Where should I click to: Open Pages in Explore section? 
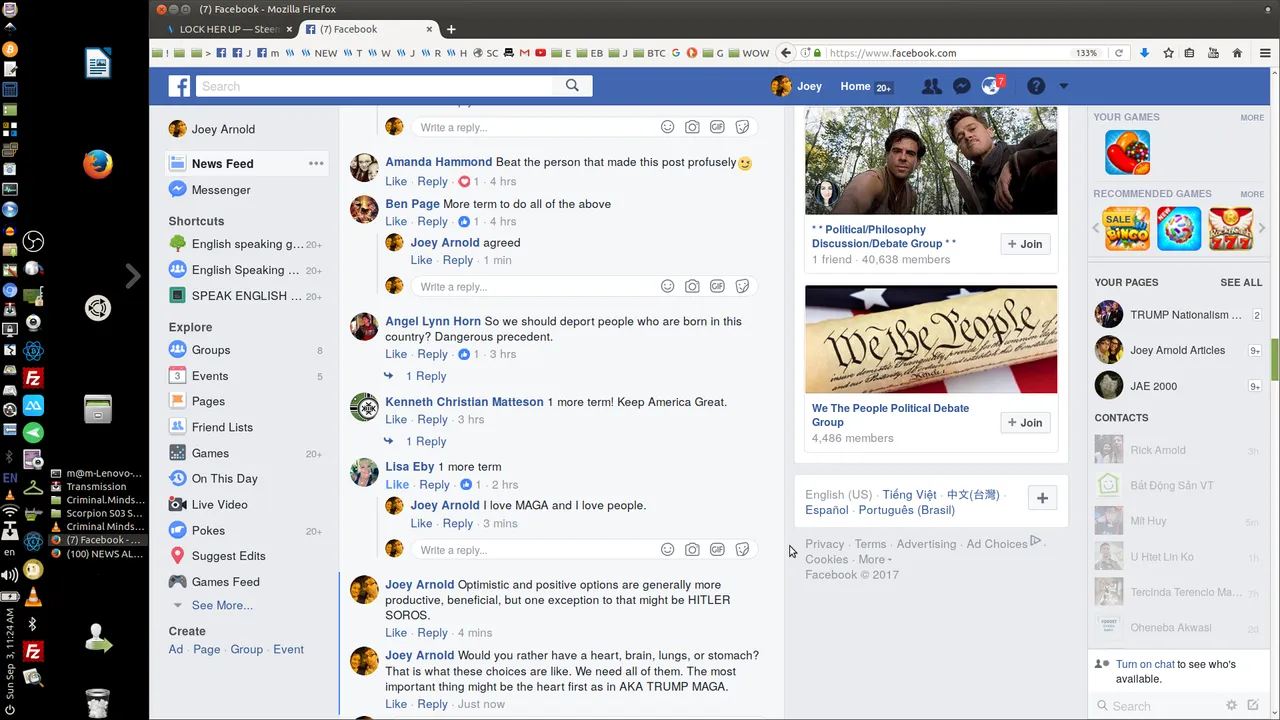[208, 401]
